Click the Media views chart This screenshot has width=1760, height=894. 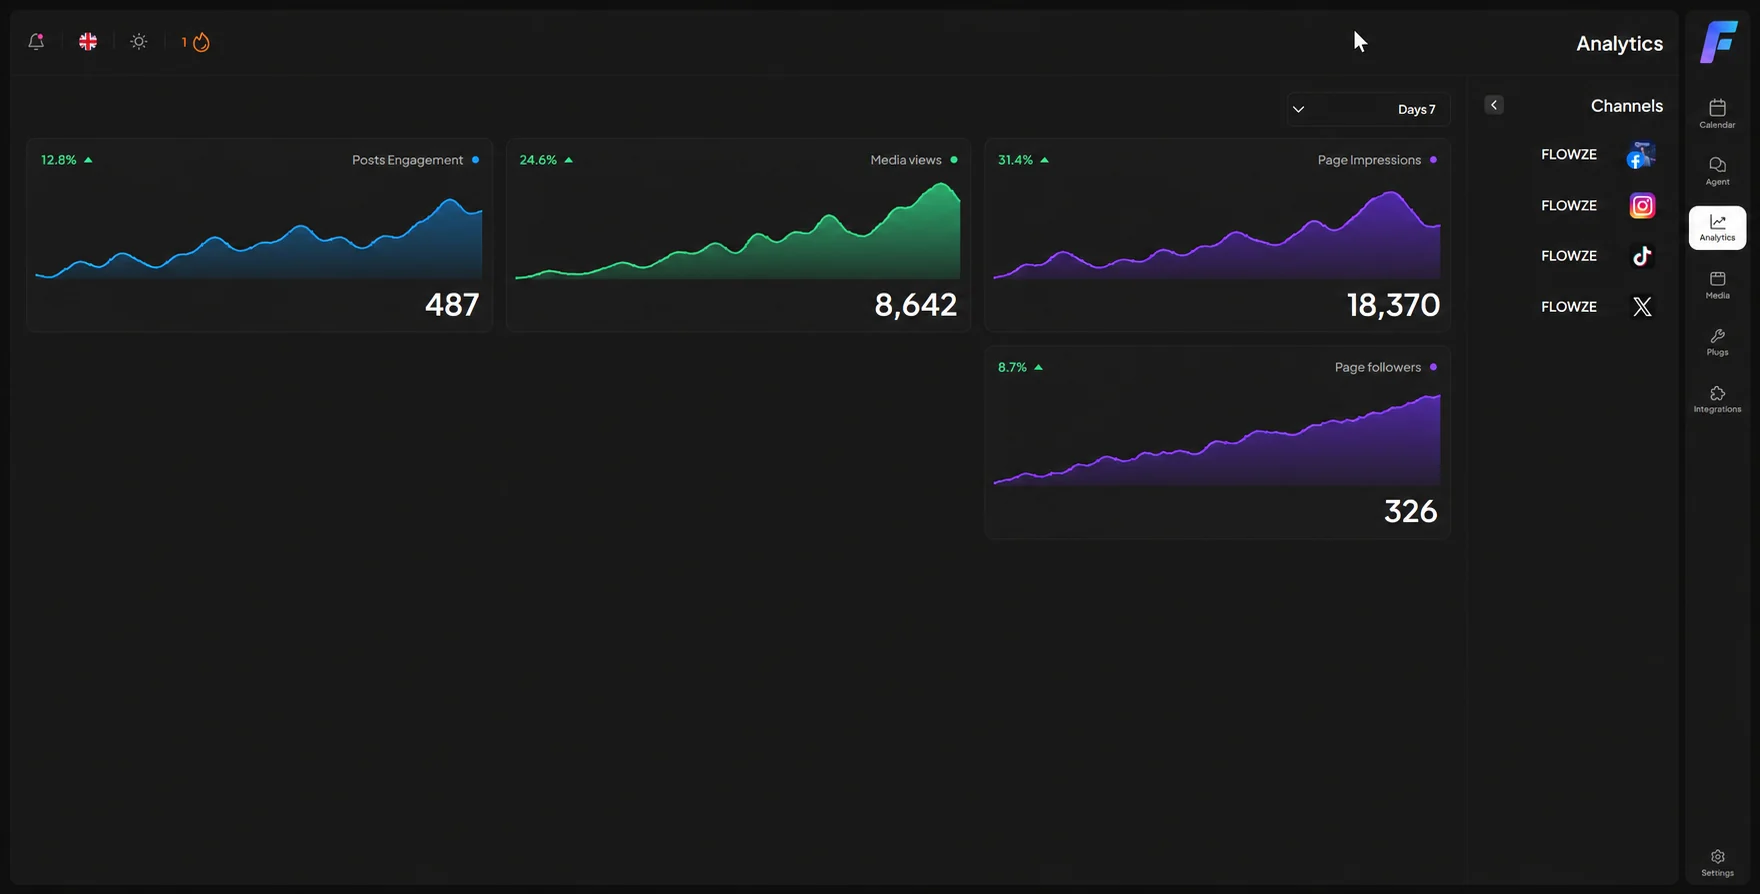738,230
